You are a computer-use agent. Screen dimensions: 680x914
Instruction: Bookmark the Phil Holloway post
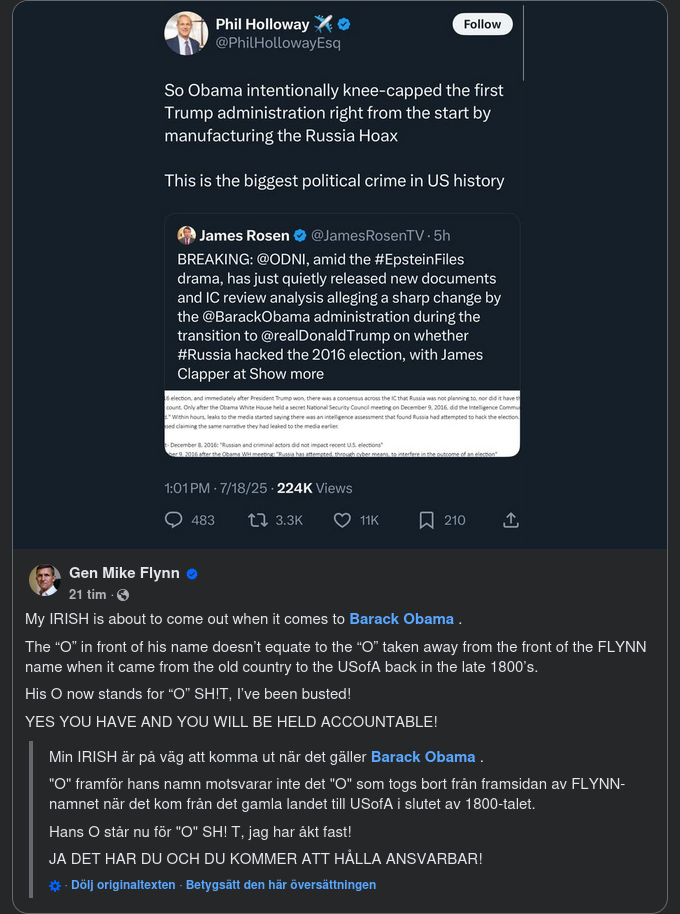[427, 520]
